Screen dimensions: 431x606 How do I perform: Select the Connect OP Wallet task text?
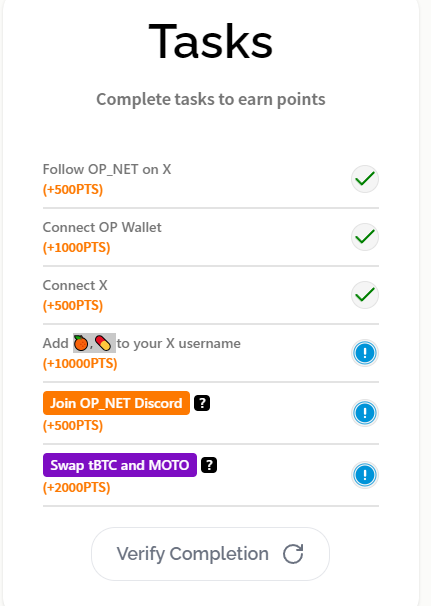(x=102, y=227)
